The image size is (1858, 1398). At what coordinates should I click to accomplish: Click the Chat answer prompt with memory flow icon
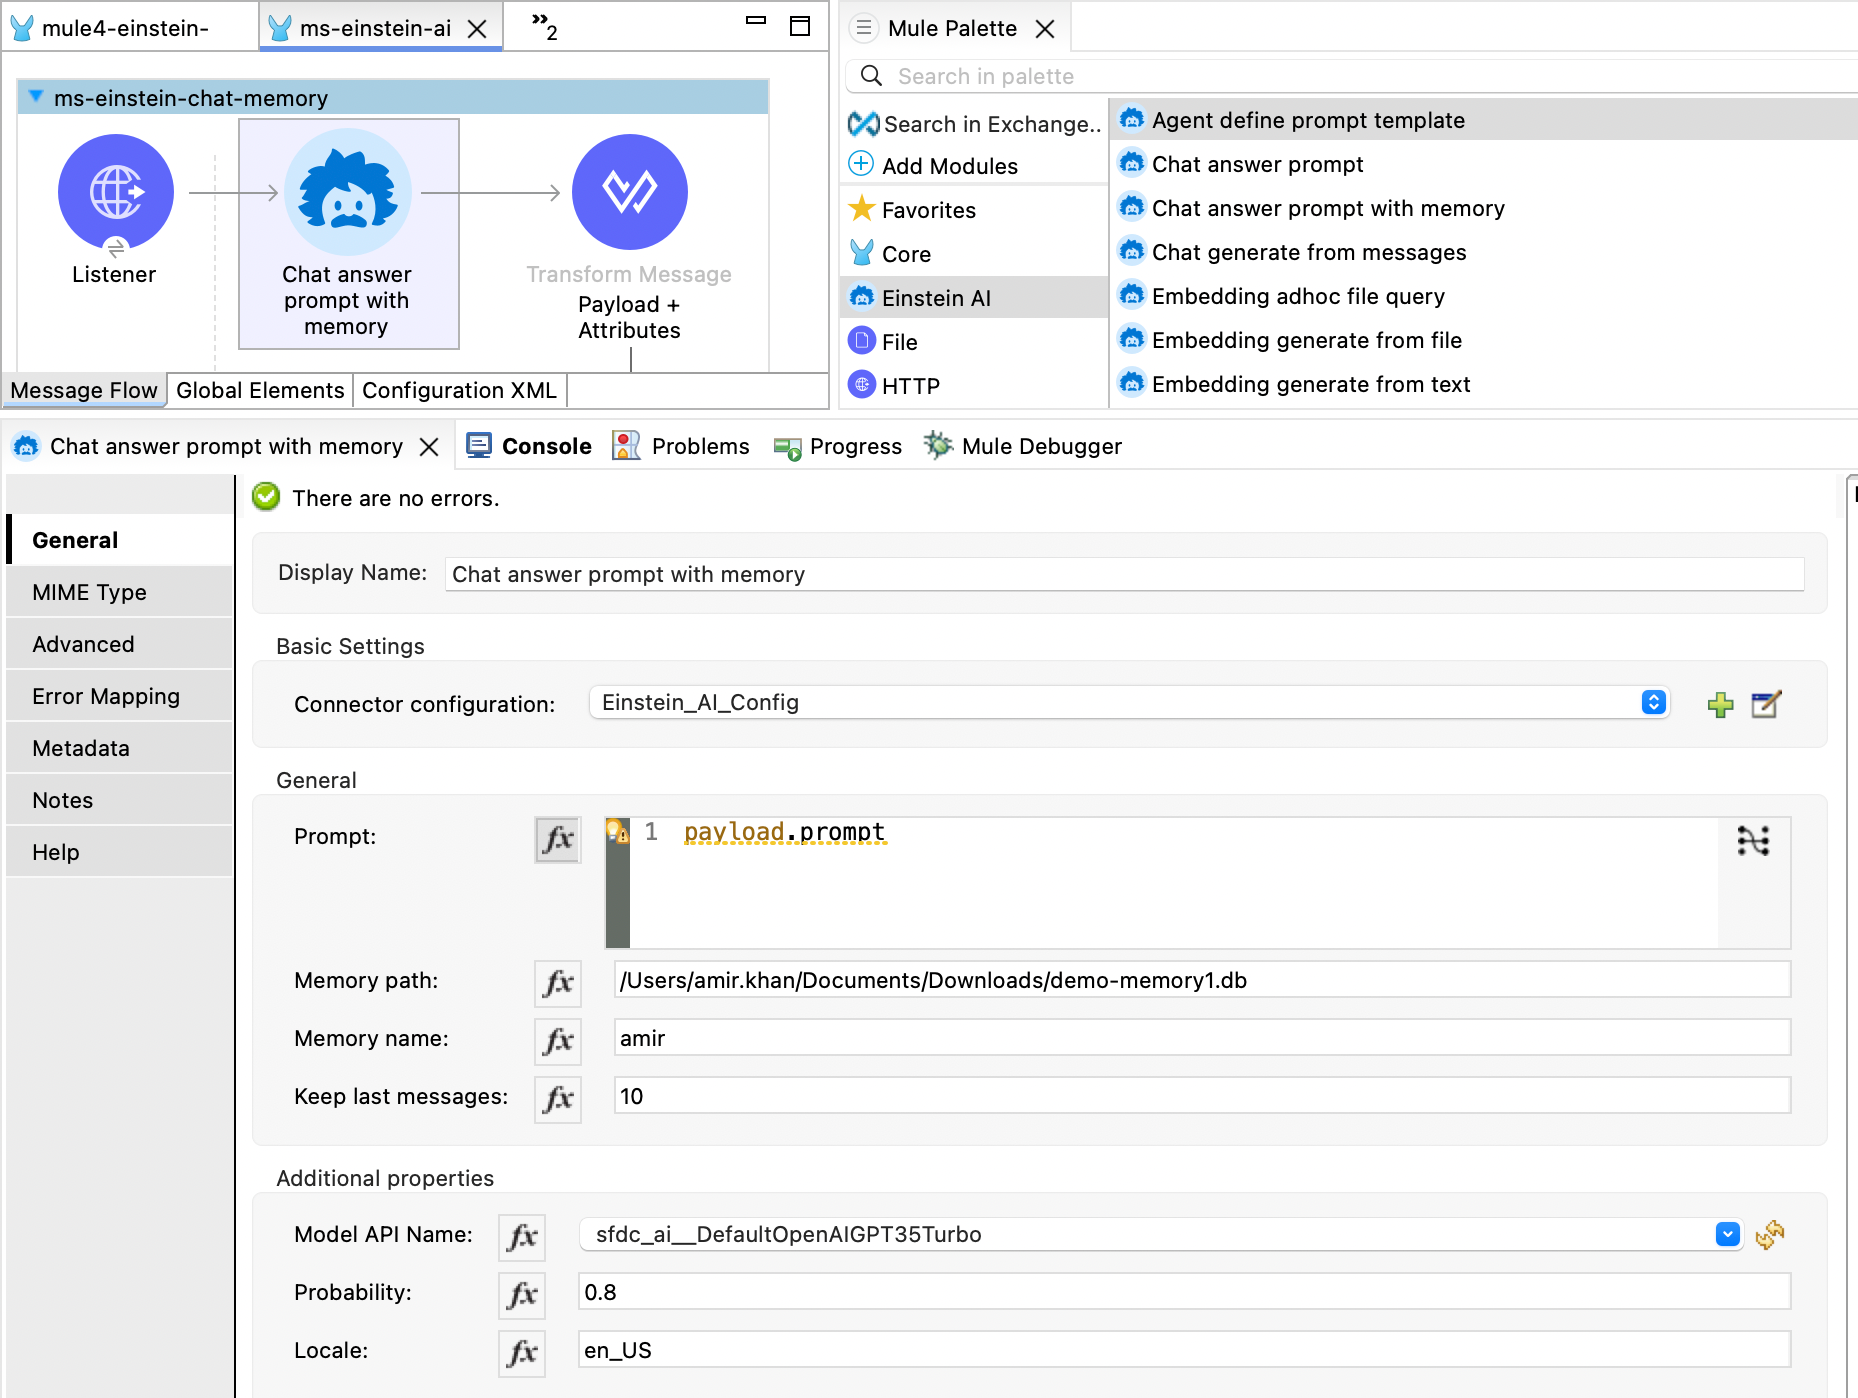347,192
